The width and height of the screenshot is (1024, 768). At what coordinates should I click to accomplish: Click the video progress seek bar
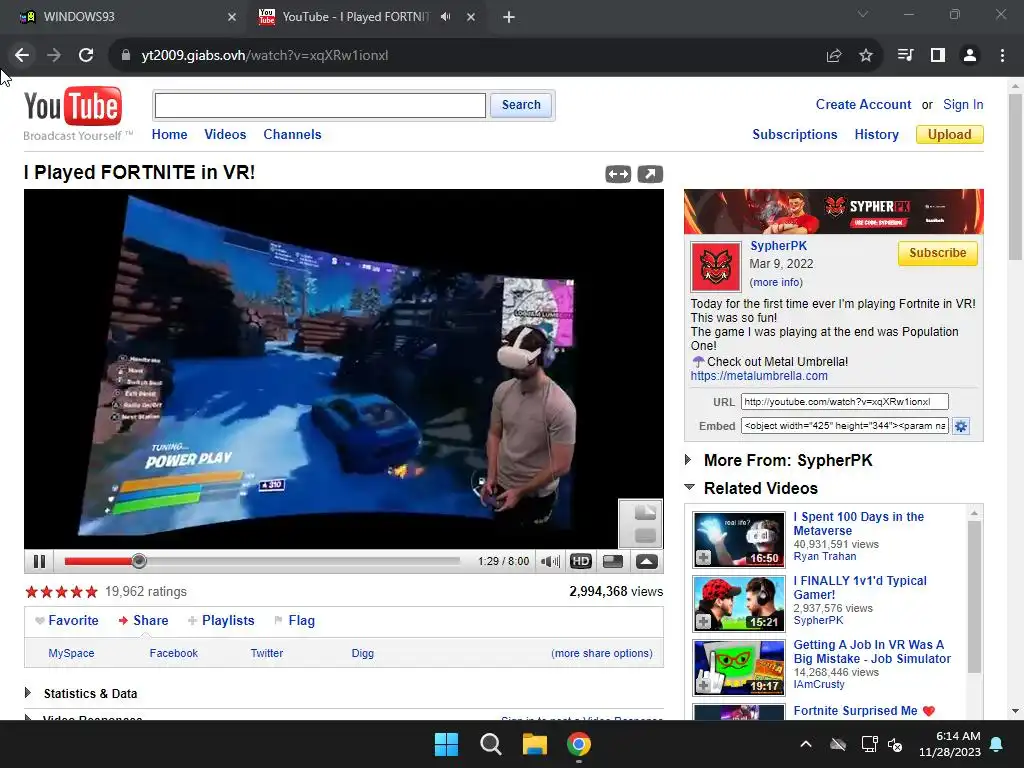263,561
